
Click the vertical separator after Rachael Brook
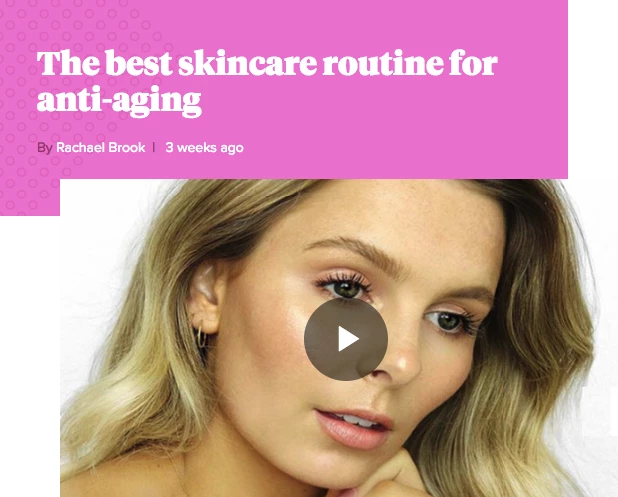click(154, 147)
